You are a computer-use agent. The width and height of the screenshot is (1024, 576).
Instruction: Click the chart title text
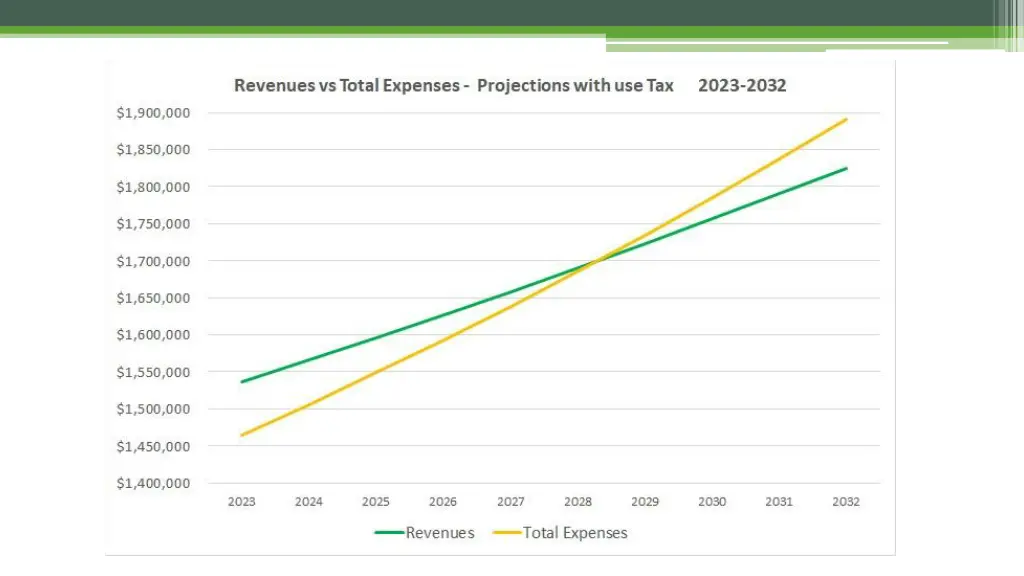(x=510, y=85)
